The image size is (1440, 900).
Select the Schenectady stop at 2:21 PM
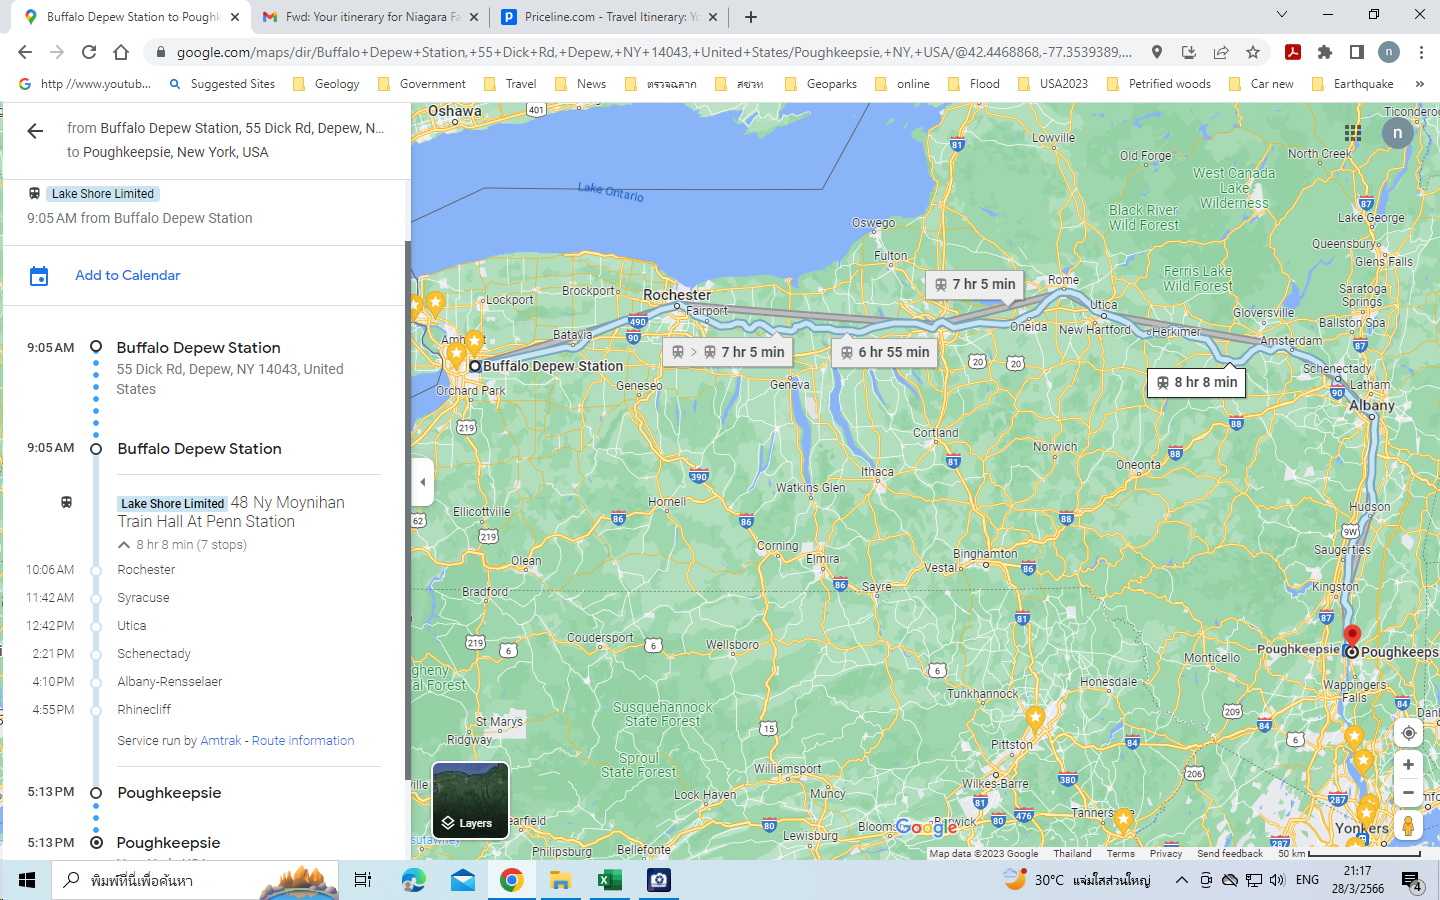click(154, 654)
